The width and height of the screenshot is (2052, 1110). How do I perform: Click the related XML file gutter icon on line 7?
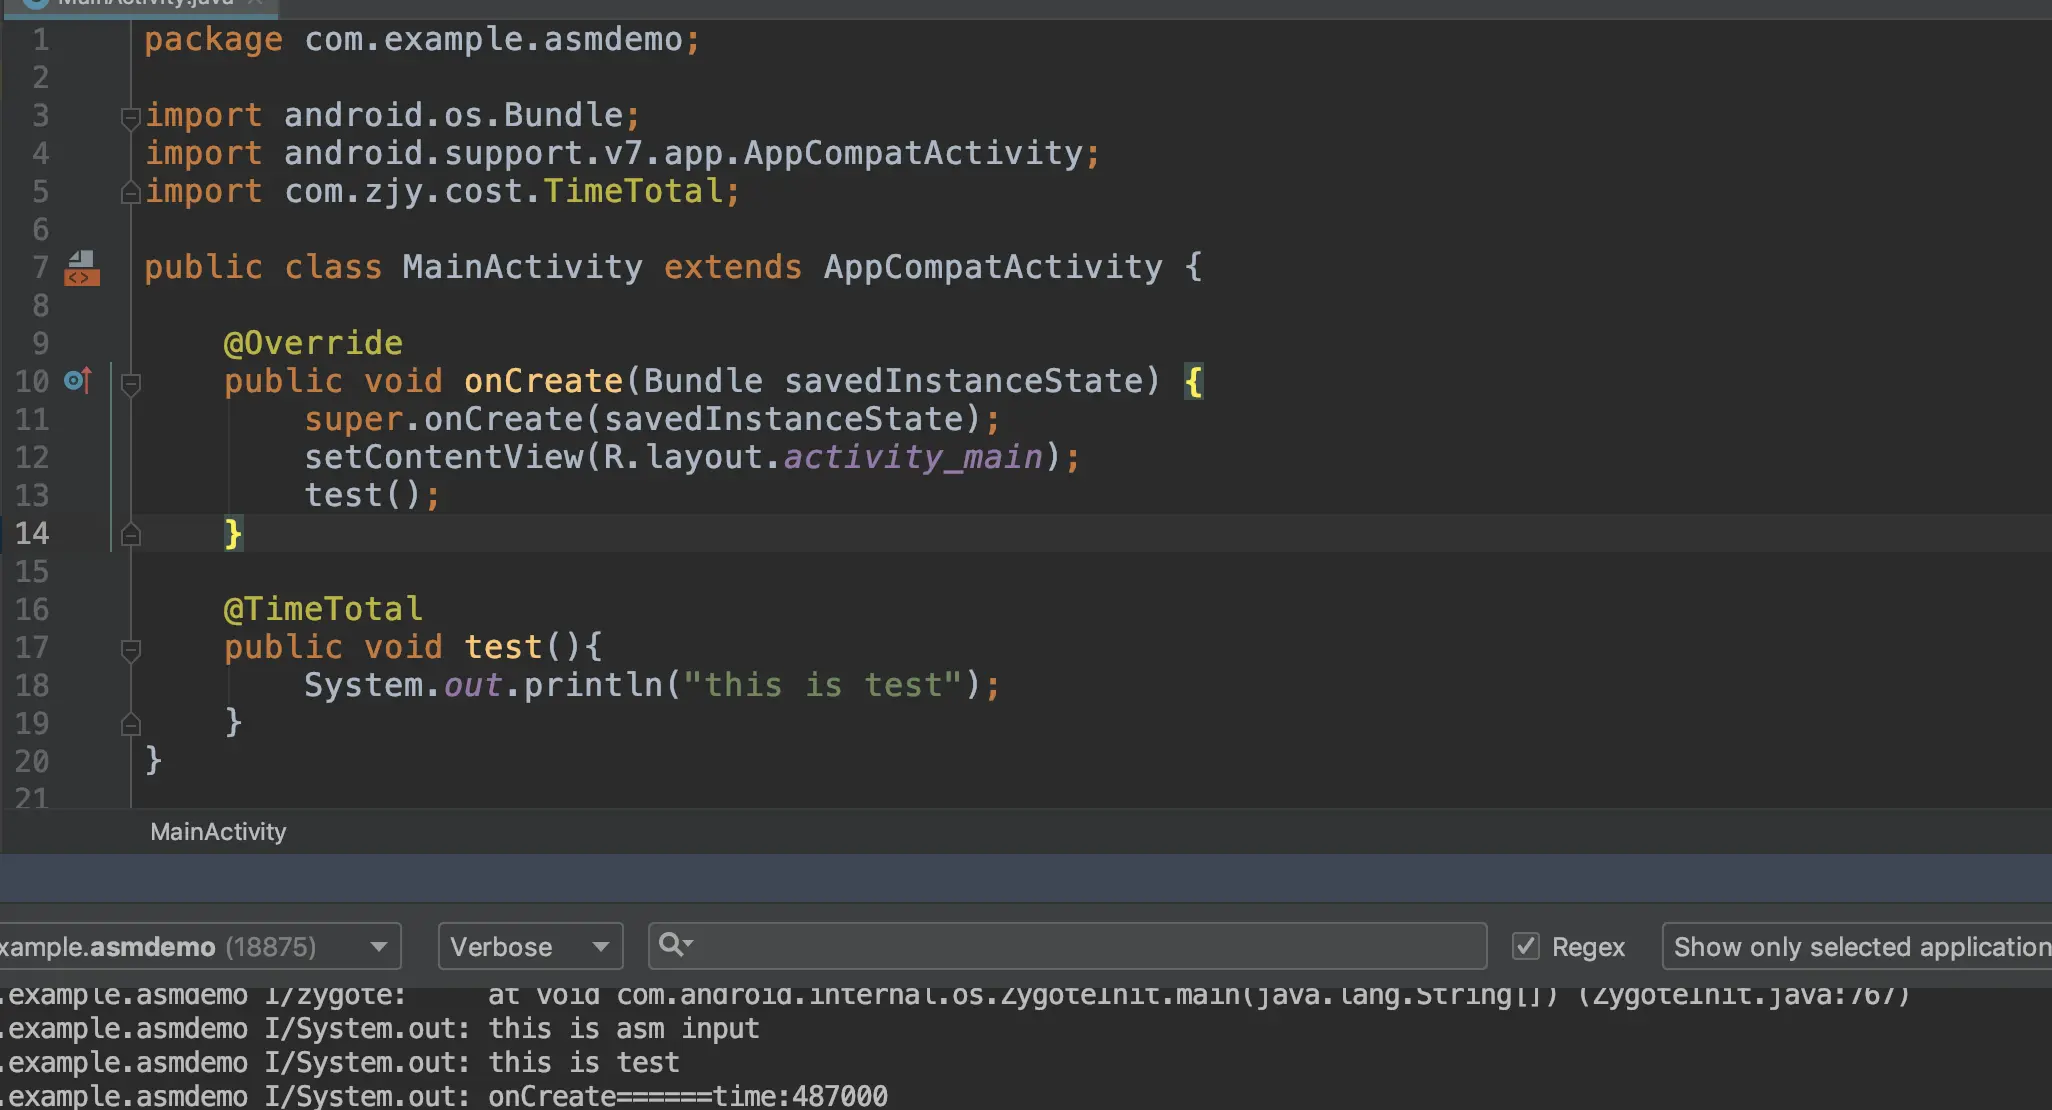click(x=82, y=268)
